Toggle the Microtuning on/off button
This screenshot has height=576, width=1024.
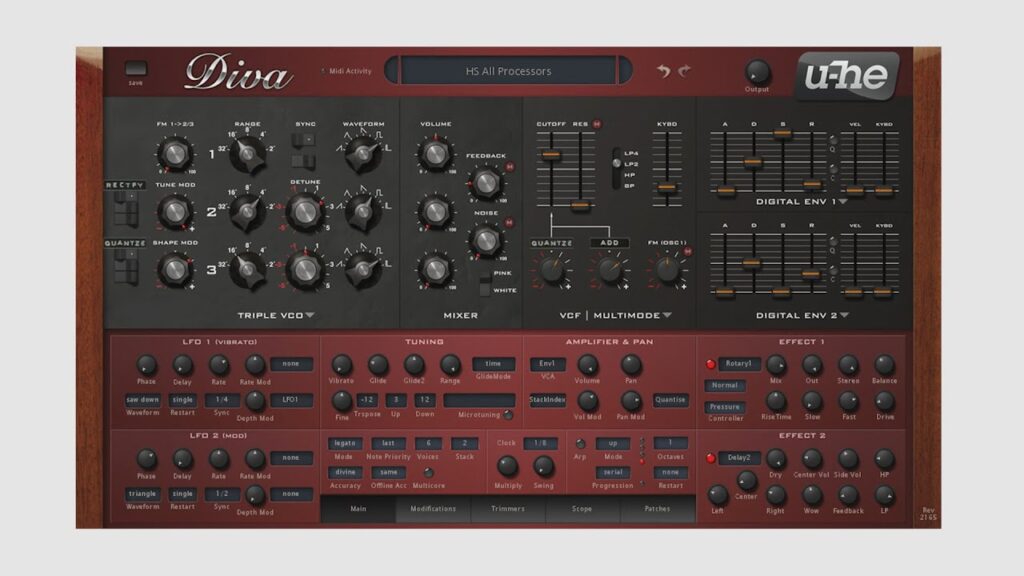click(x=508, y=415)
